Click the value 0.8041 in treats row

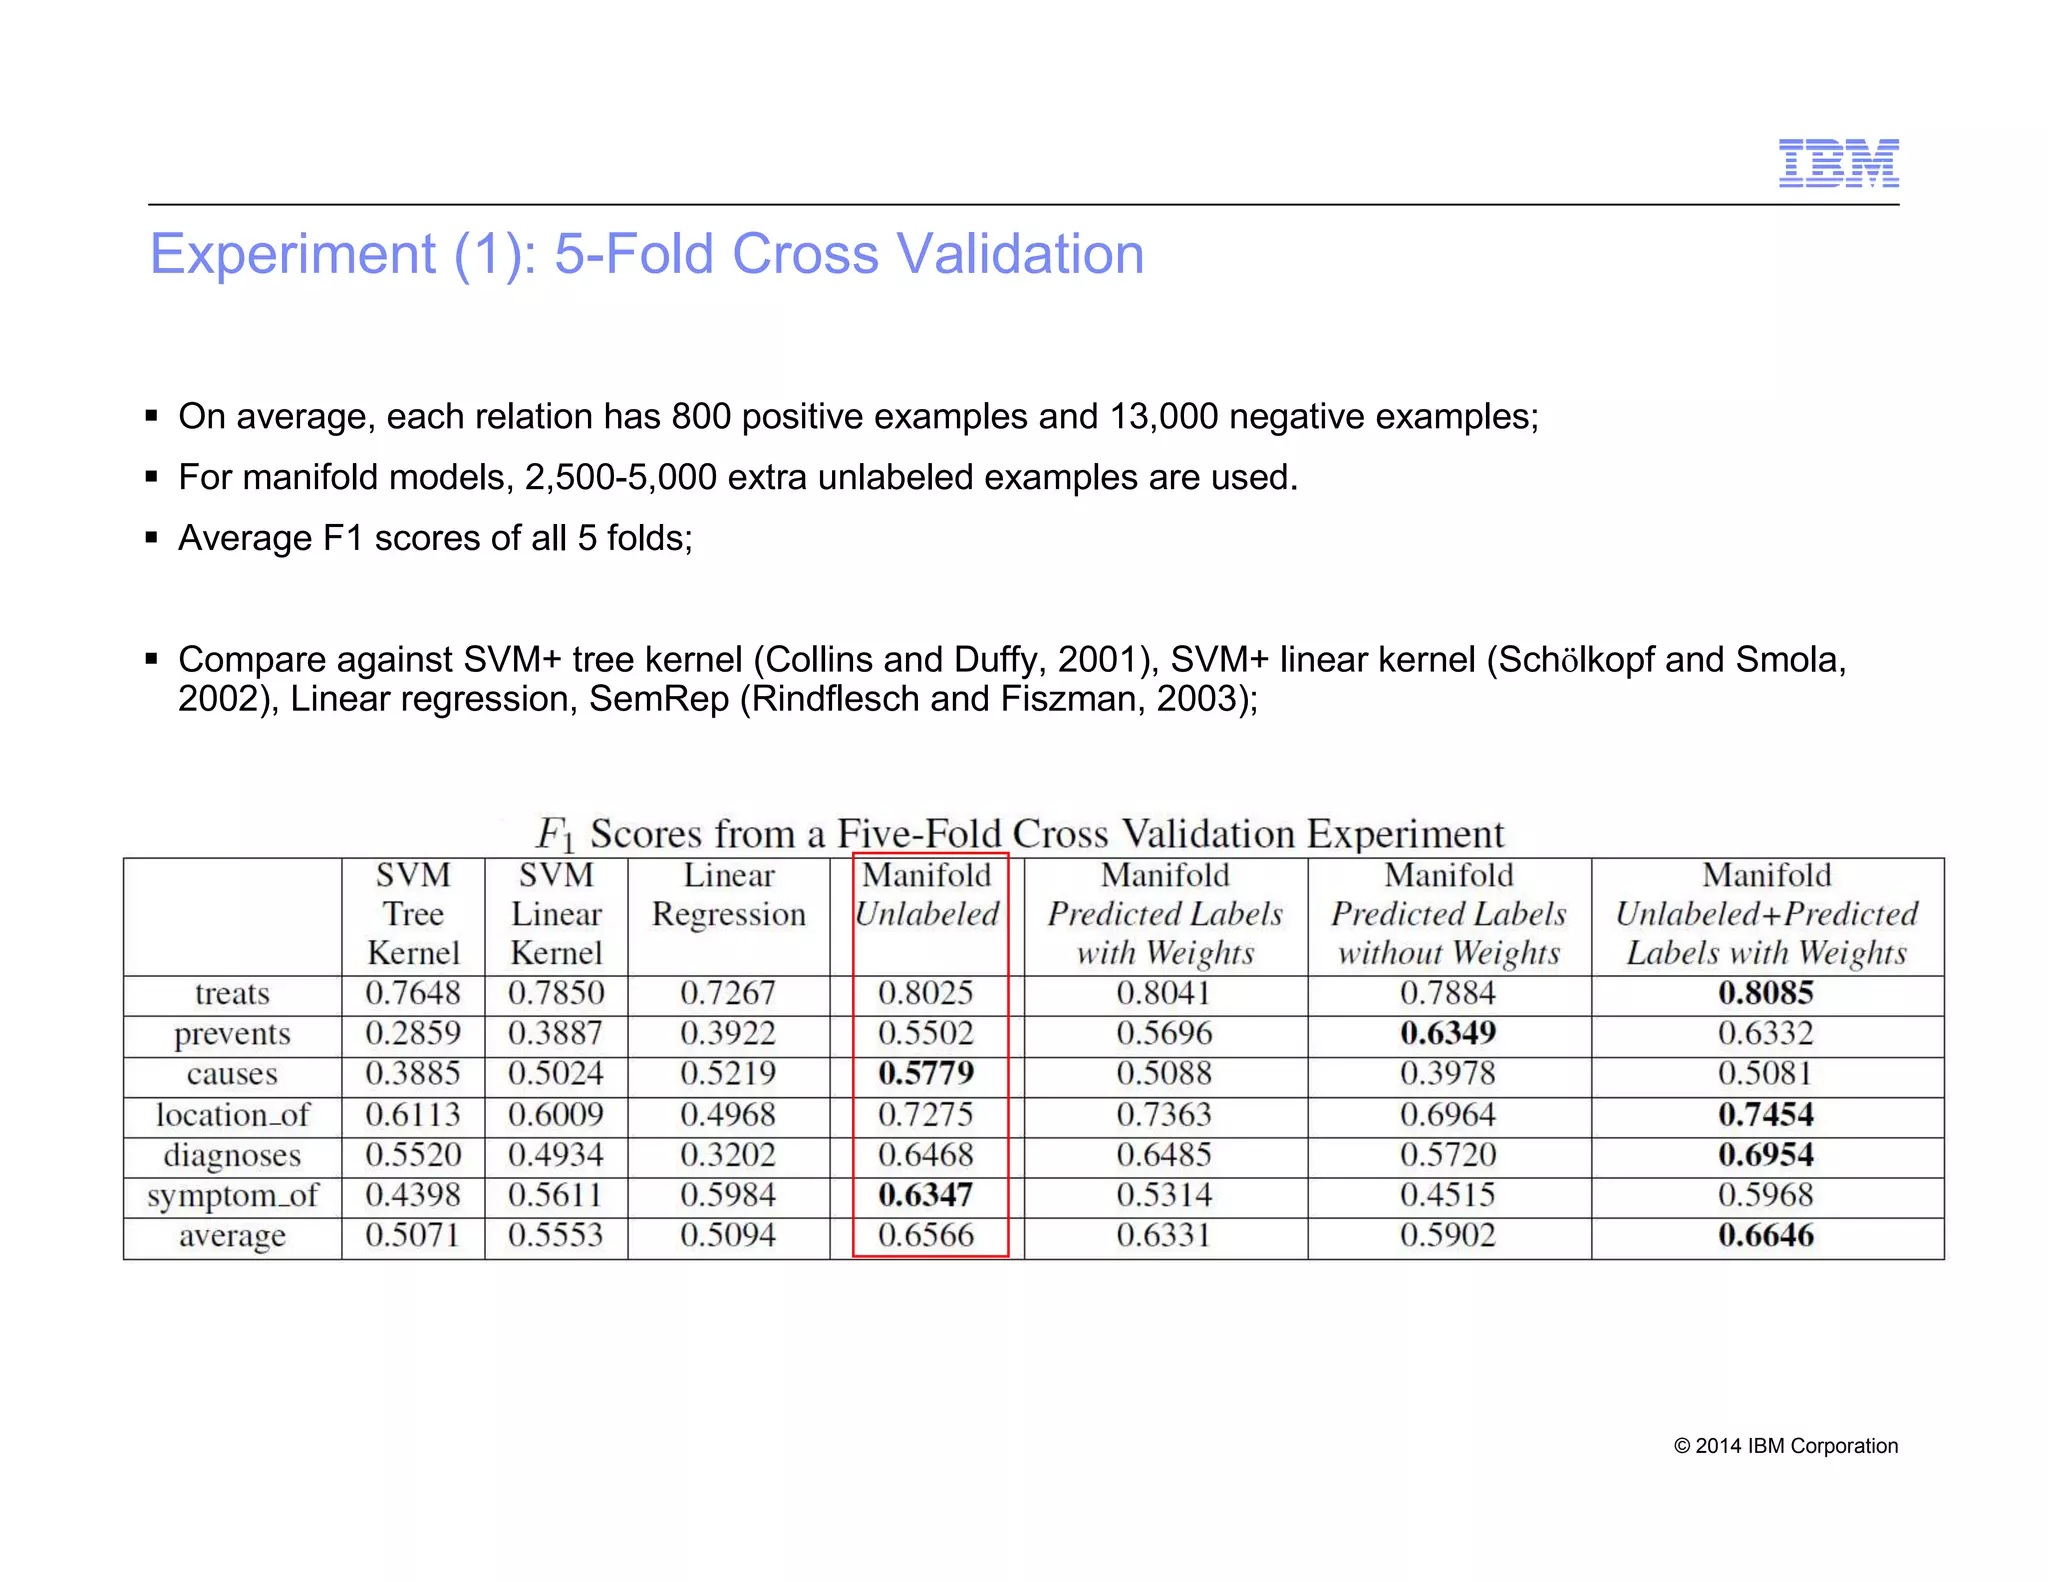(x=1164, y=993)
